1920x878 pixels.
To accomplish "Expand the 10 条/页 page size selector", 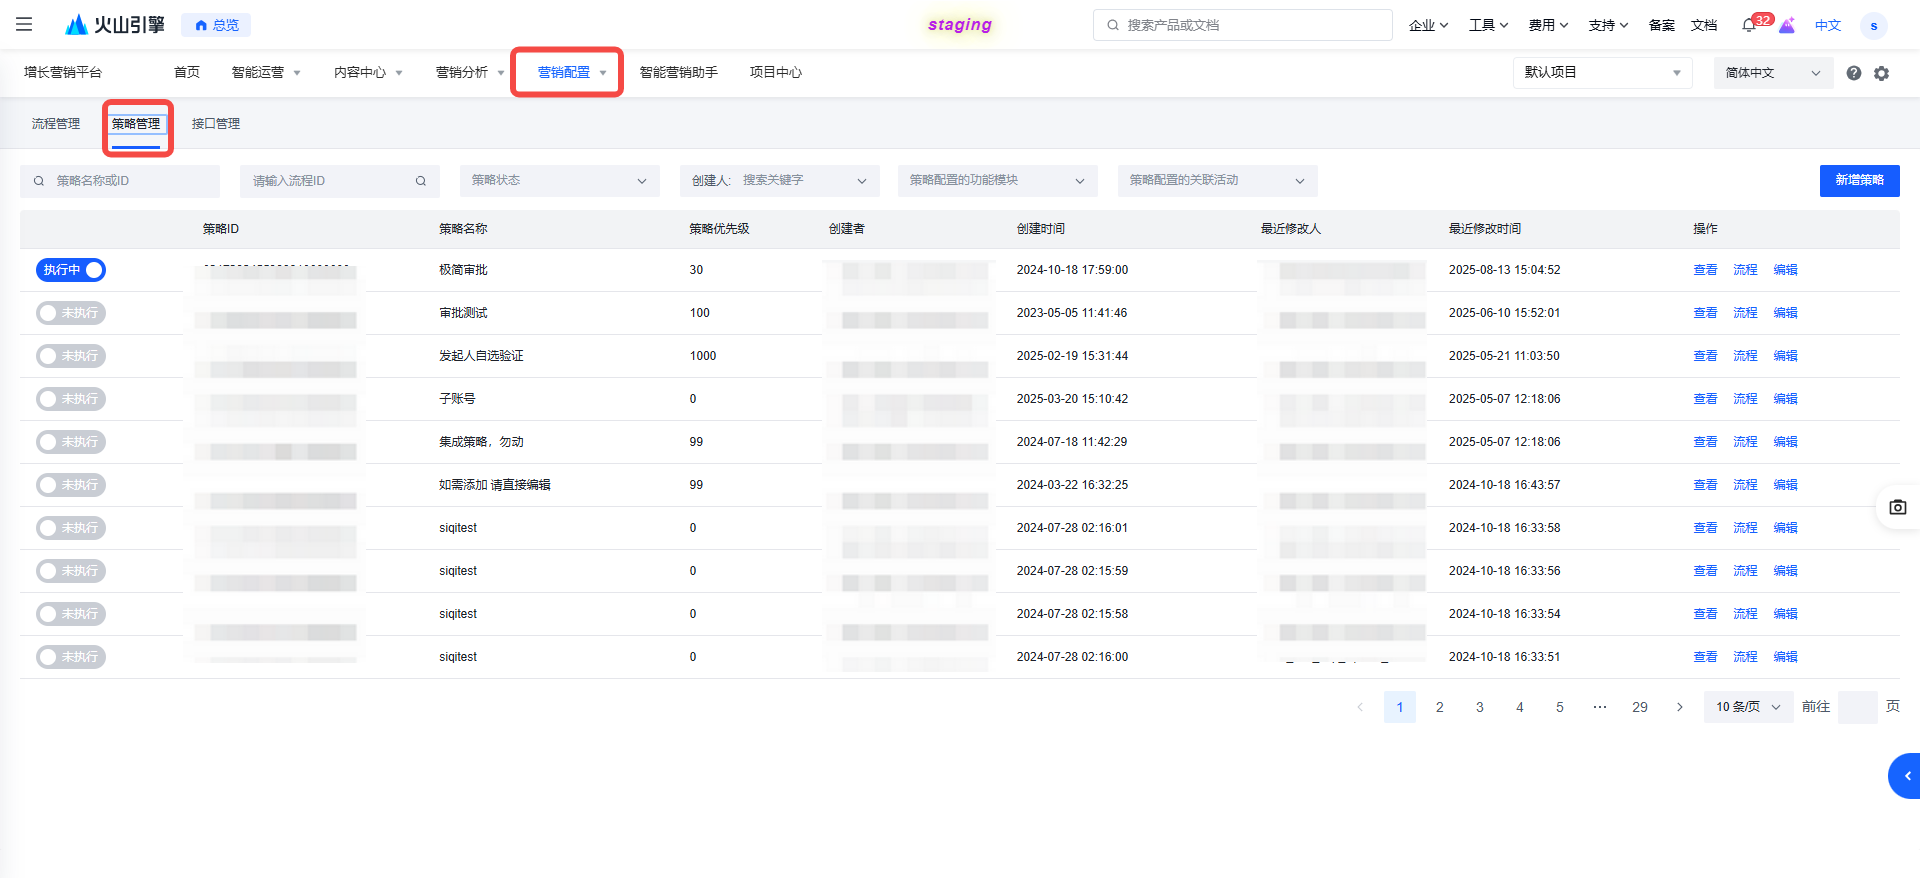I will click(x=1748, y=707).
